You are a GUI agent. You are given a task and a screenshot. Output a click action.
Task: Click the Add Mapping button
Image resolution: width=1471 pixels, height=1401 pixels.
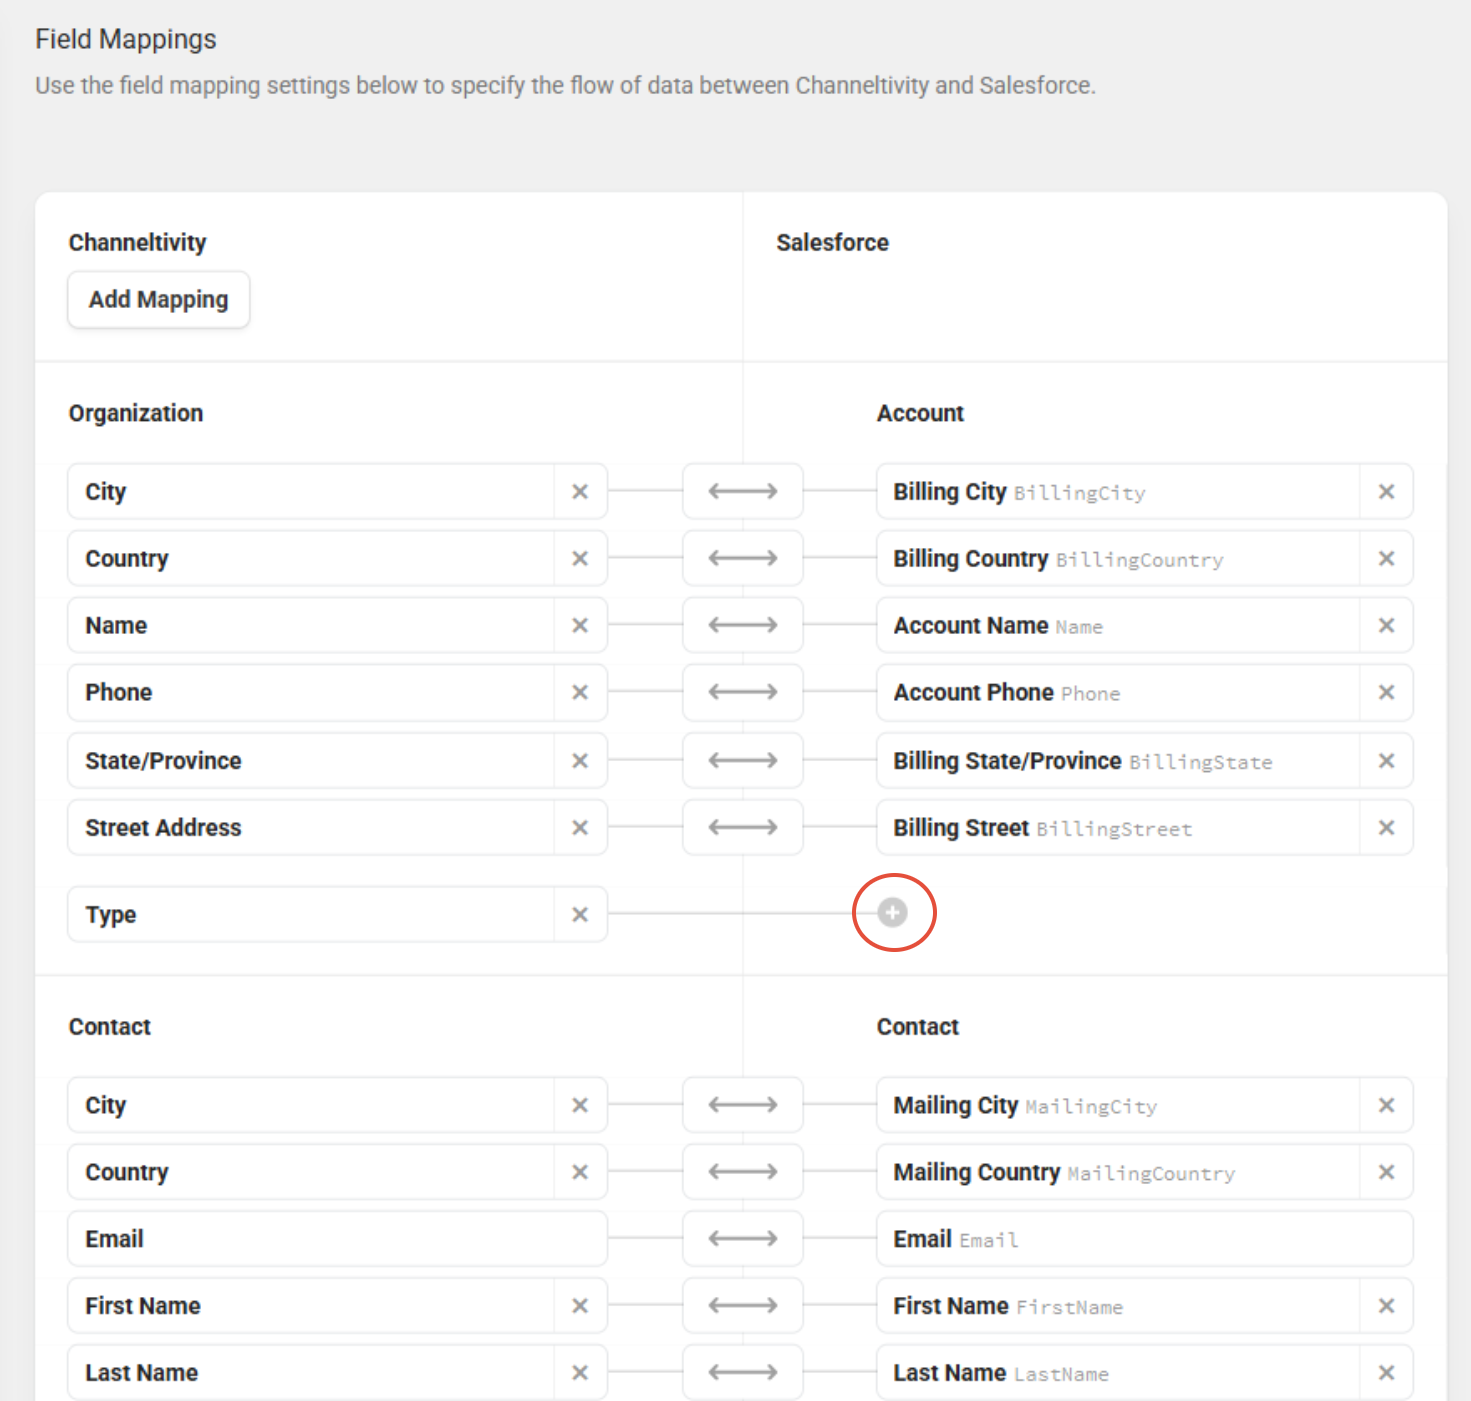(158, 299)
